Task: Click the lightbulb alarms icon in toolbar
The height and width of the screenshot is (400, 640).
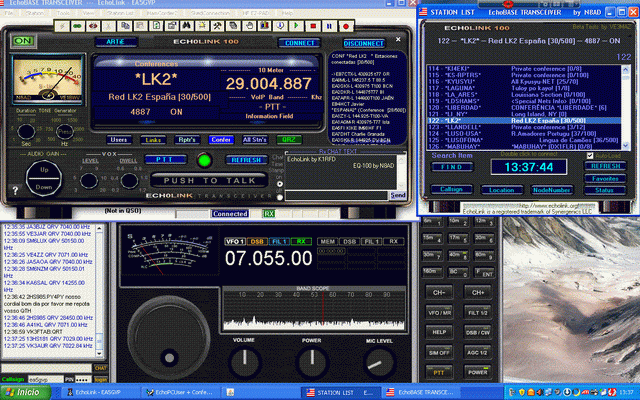Action: (202, 27)
